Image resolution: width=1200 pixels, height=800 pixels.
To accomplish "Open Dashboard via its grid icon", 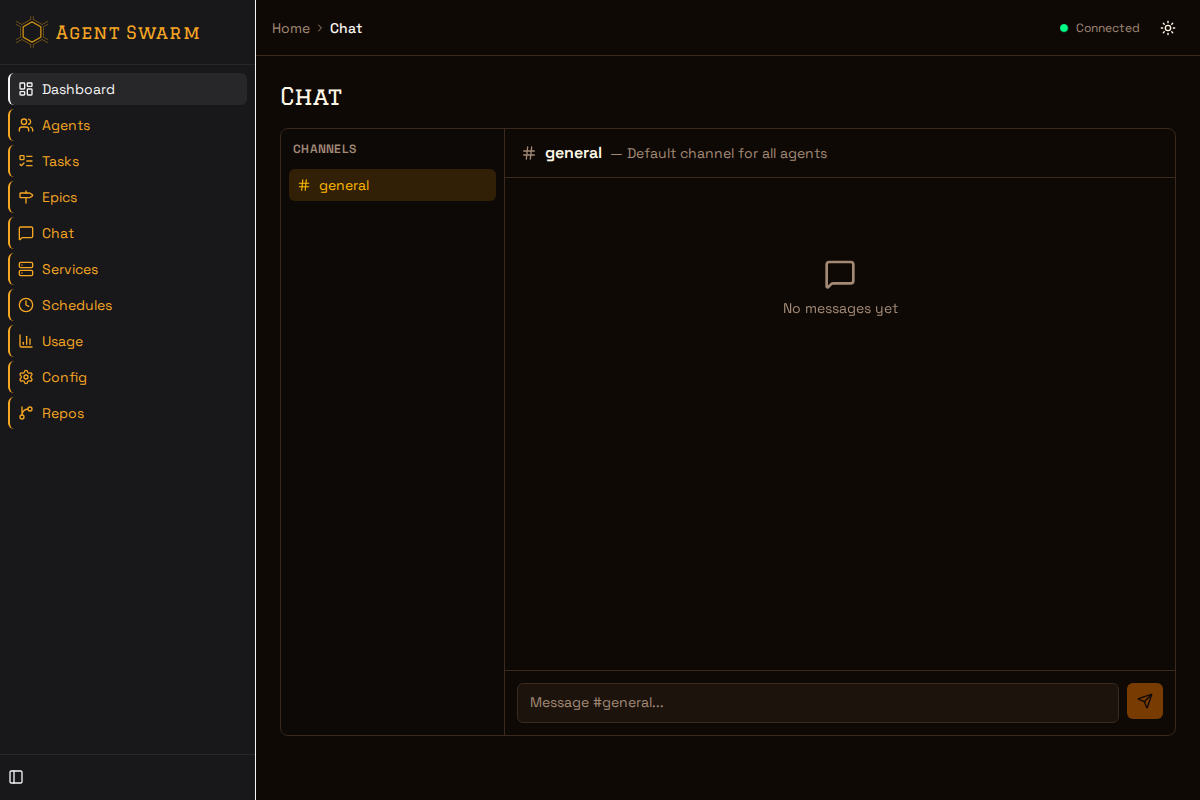I will [26, 89].
